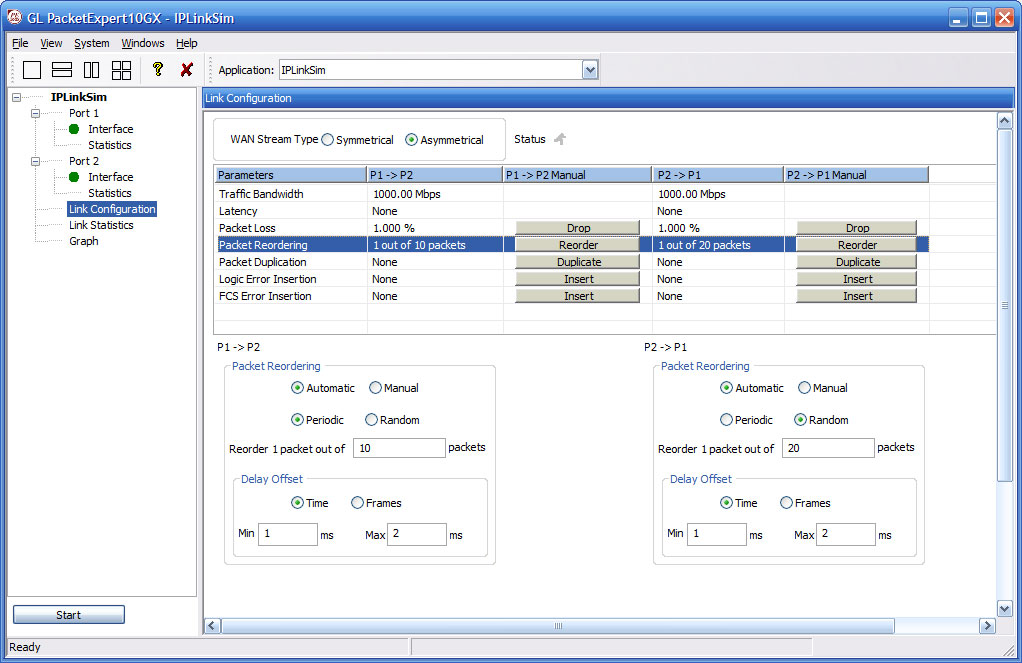Click Duplicate button for P2 -> P1 Manual
1022x663 pixels.
[x=857, y=261]
